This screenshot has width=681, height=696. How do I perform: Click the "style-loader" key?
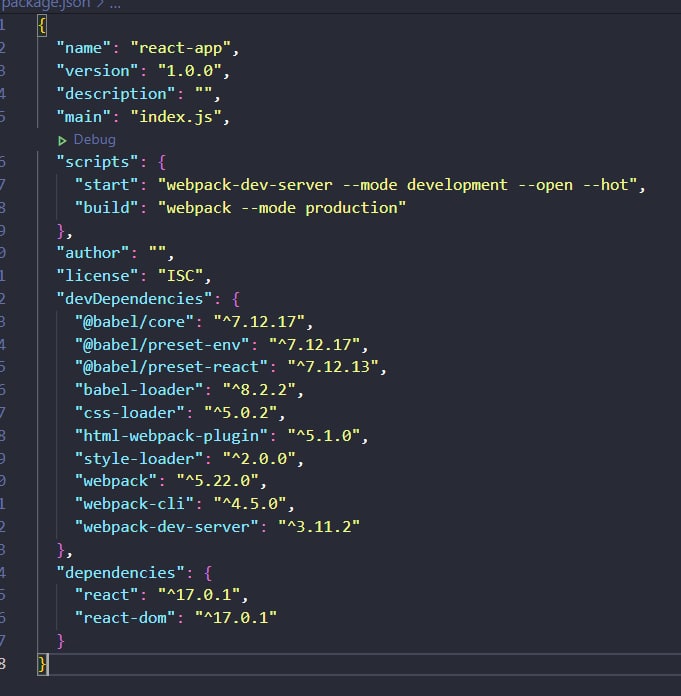[x=139, y=459]
